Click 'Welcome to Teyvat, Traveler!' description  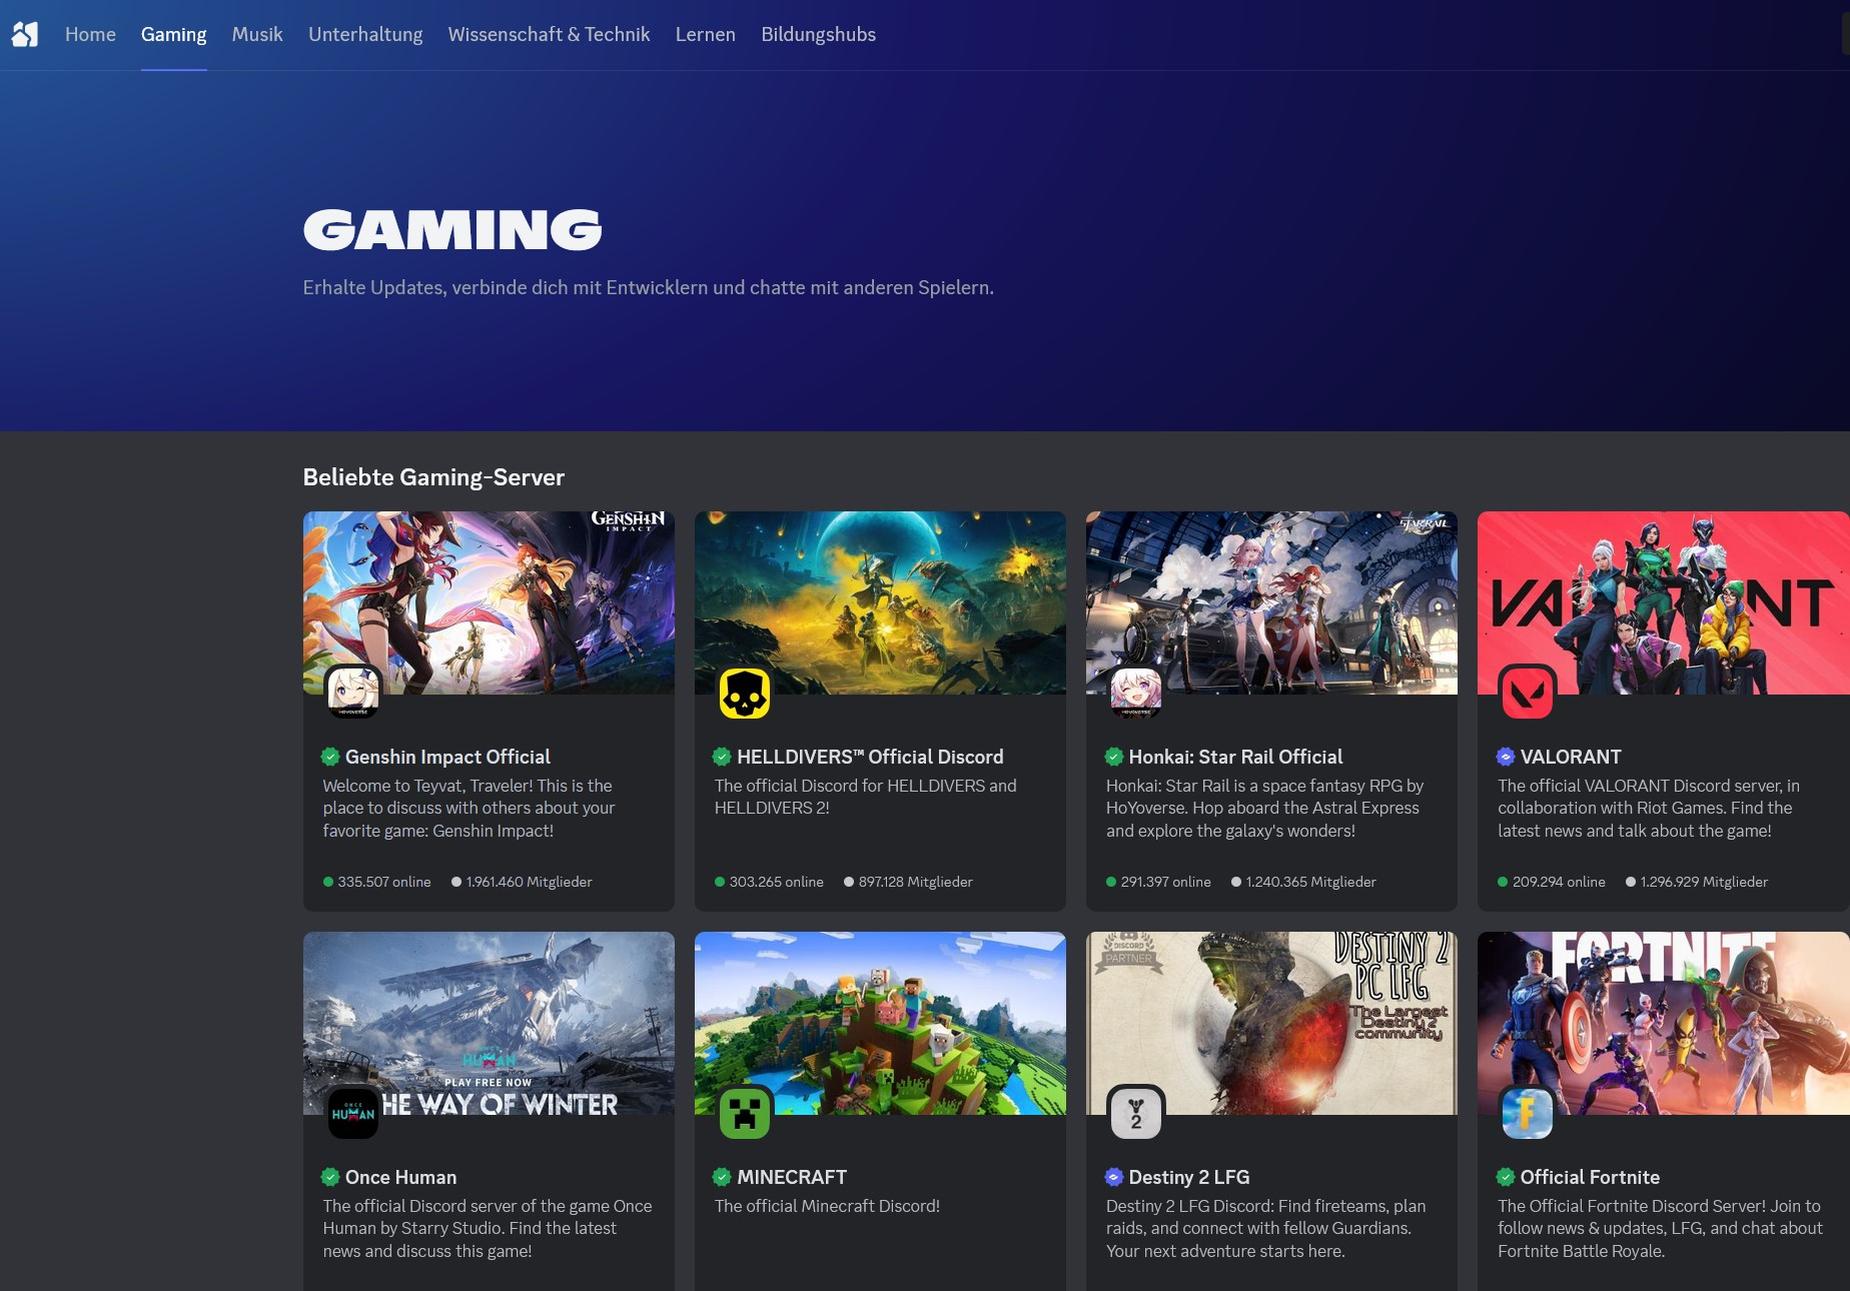tap(468, 808)
